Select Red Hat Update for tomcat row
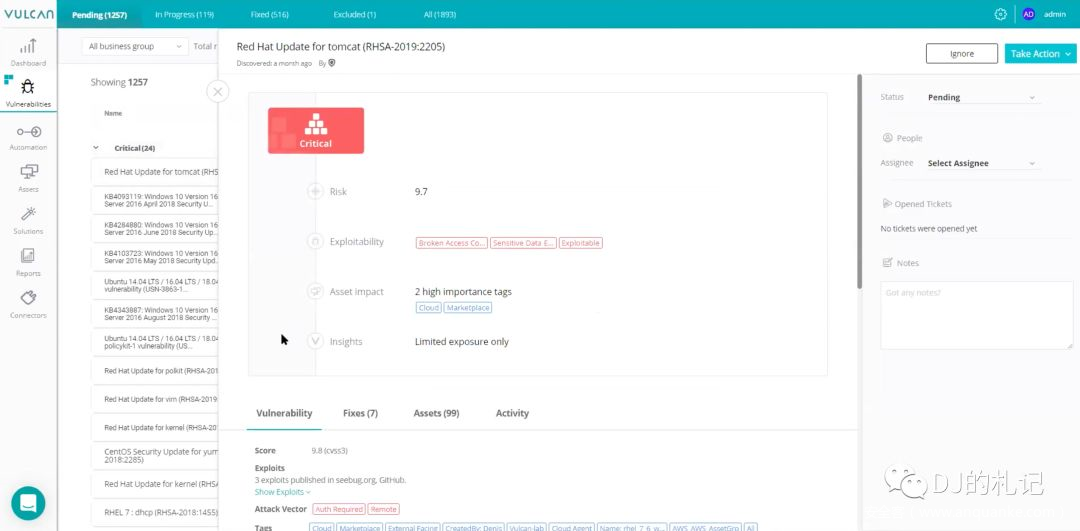This screenshot has width=1080, height=531. 155,171
